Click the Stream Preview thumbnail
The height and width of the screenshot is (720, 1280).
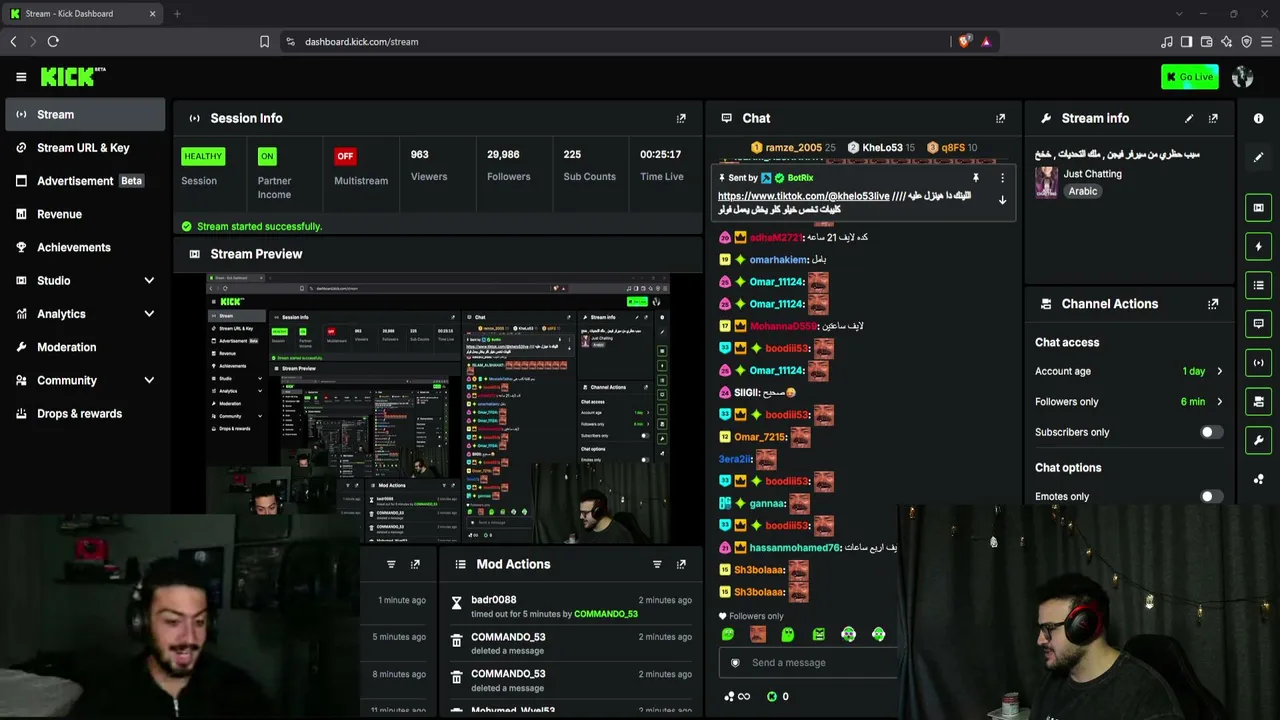point(438,408)
